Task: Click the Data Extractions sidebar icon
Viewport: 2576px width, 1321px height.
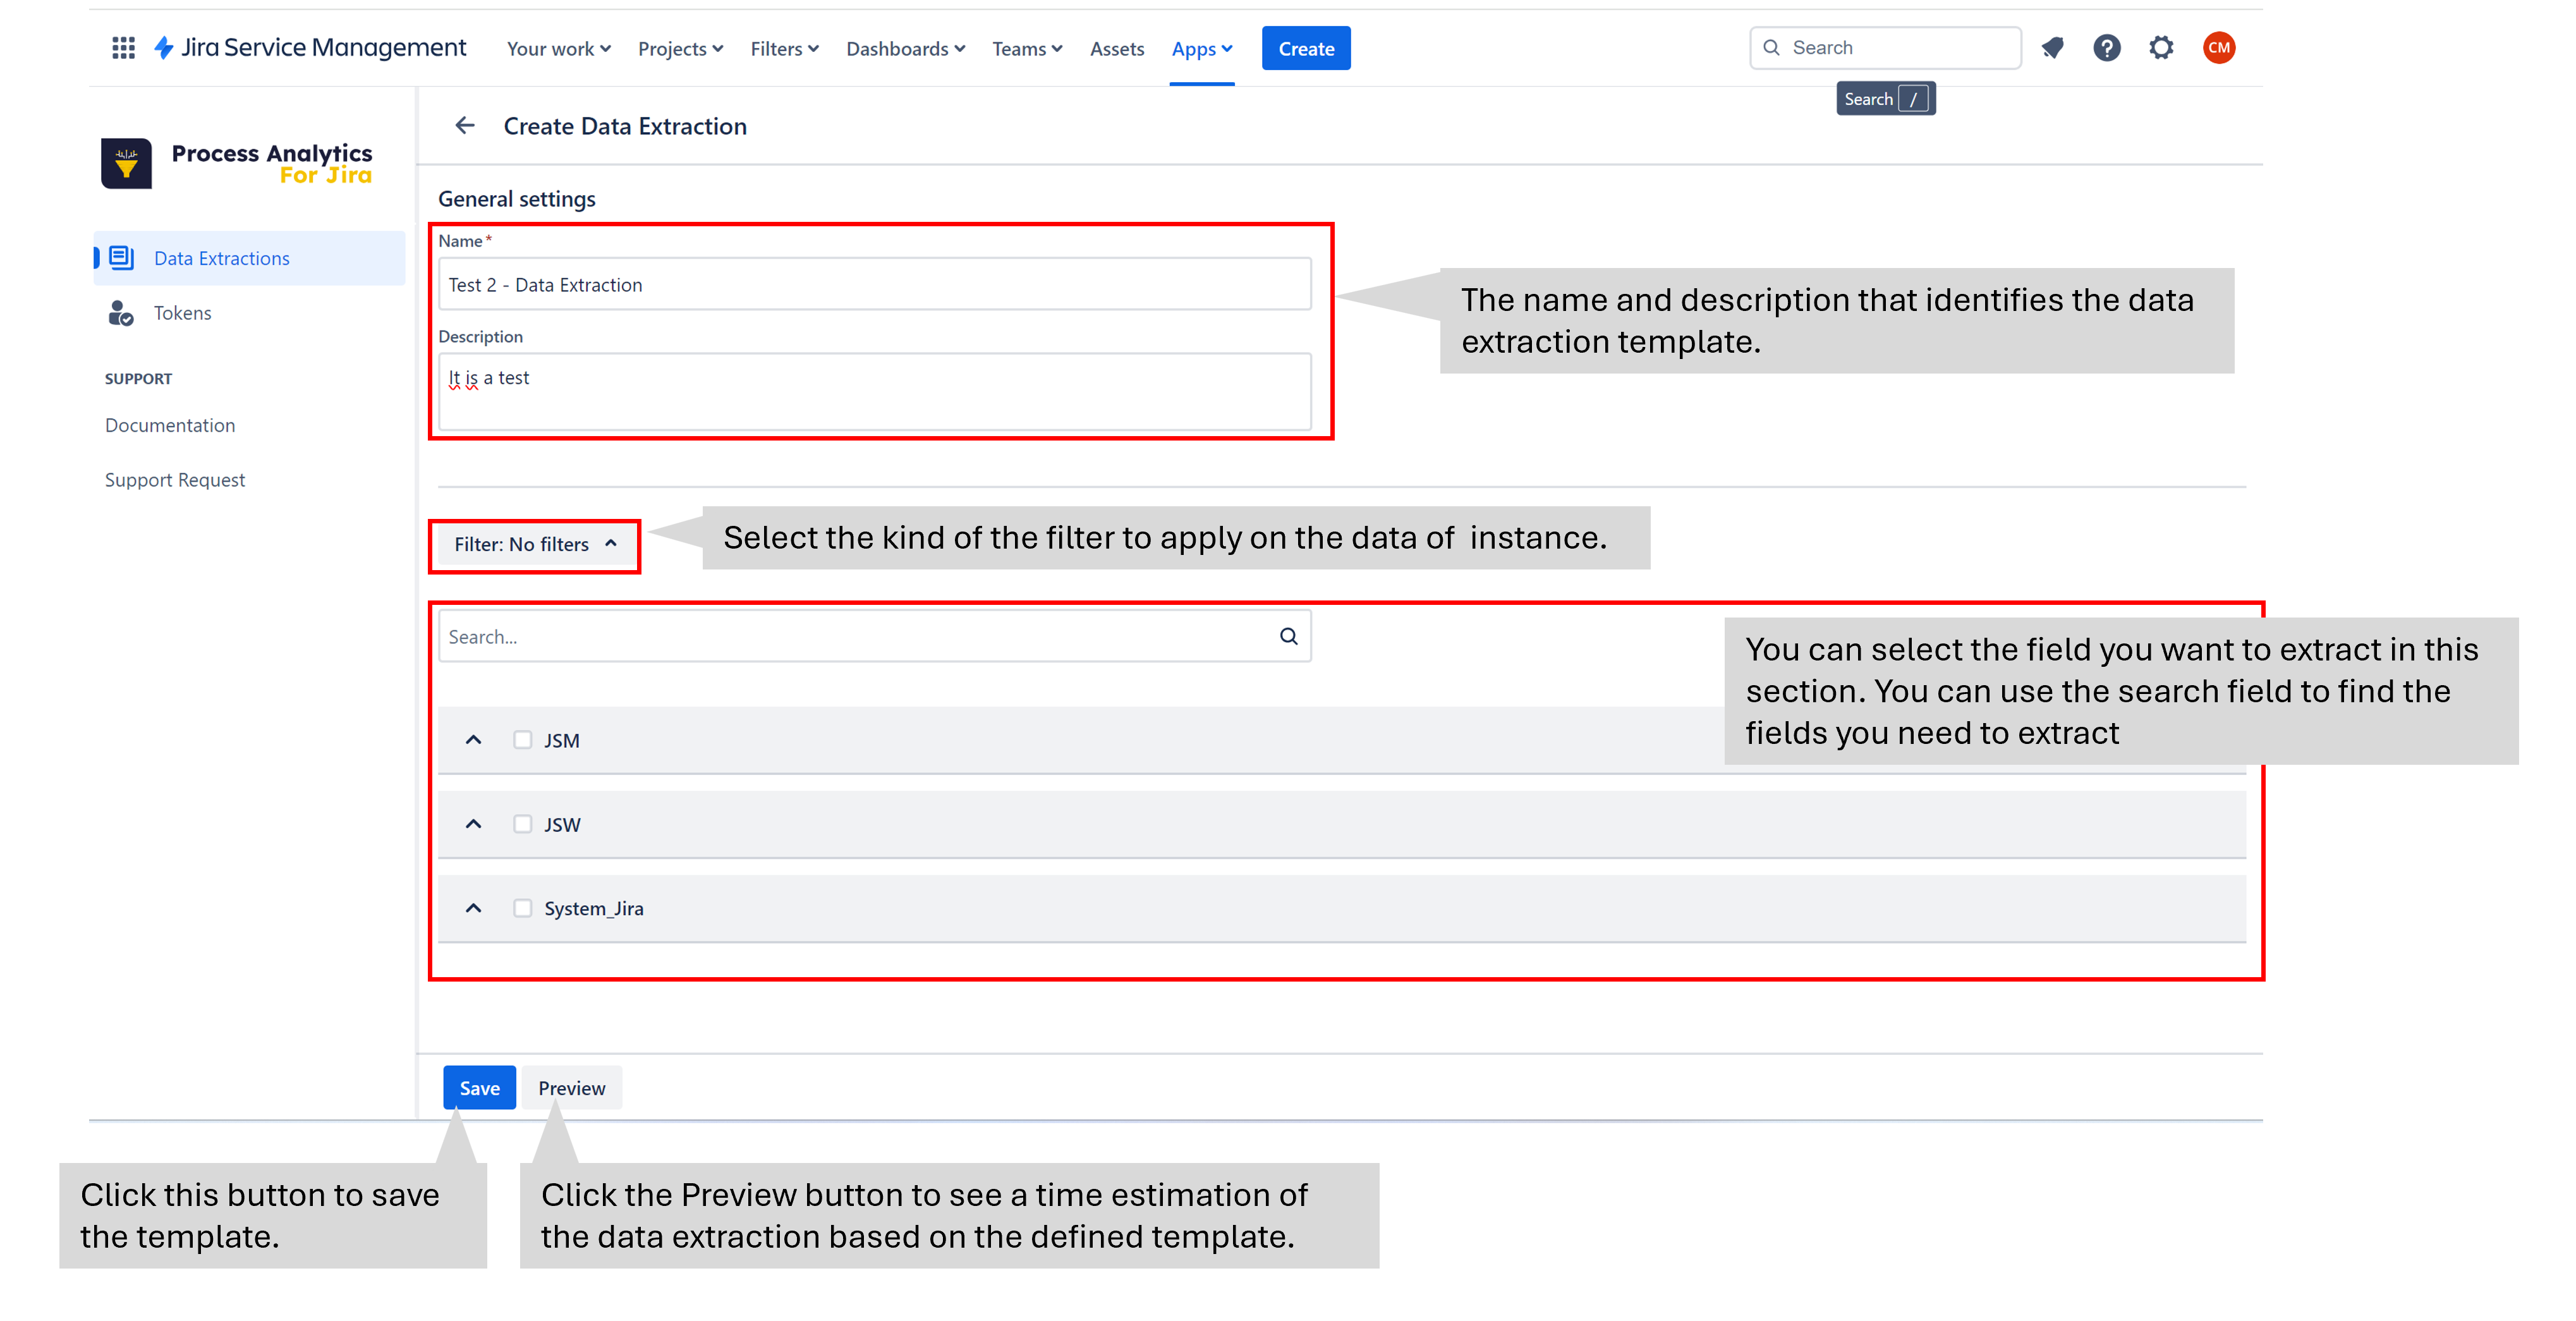Action: pos(121,258)
